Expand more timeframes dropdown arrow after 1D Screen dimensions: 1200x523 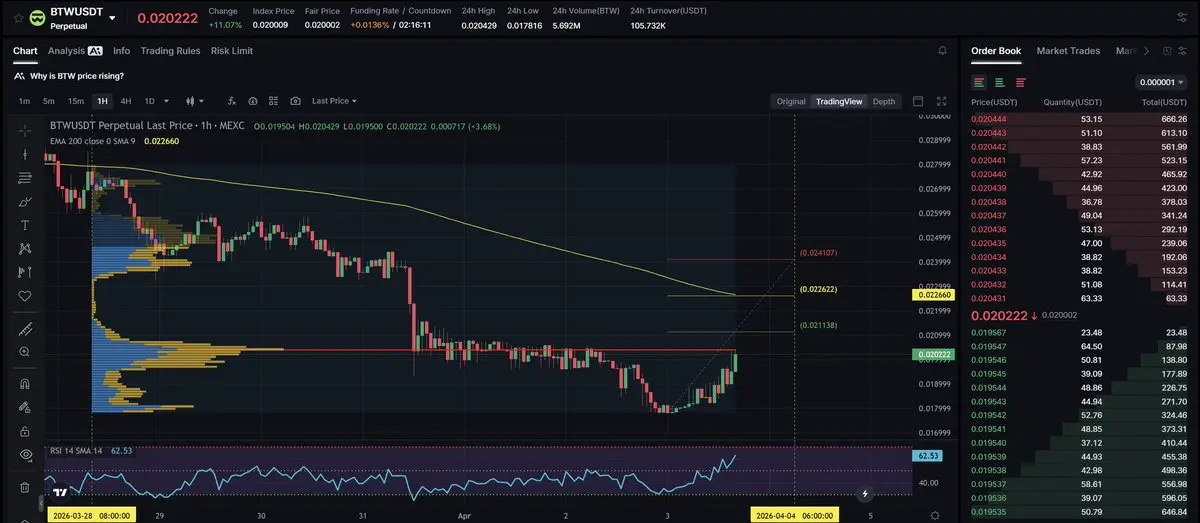pyautogui.click(x=166, y=101)
